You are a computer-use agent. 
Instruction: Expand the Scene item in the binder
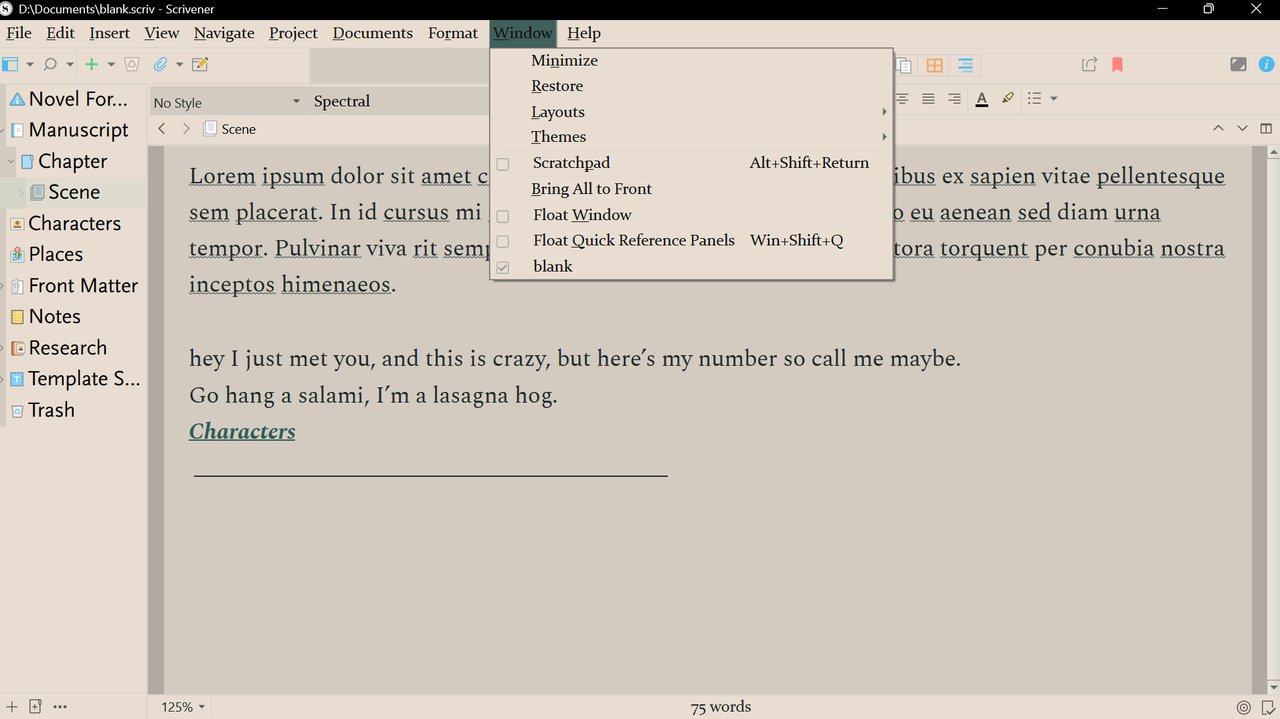click(x=21, y=192)
